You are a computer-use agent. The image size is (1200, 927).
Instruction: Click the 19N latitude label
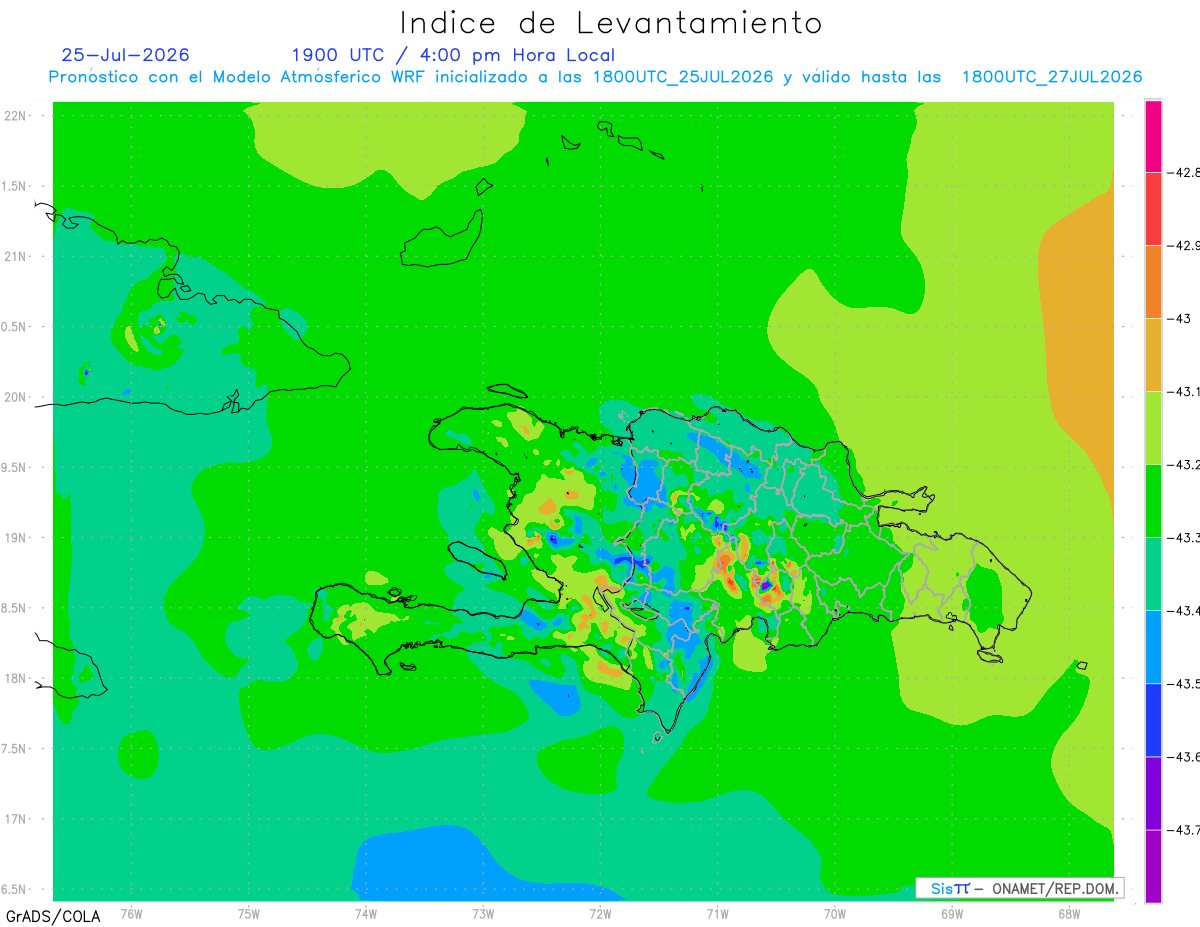tap(17, 538)
